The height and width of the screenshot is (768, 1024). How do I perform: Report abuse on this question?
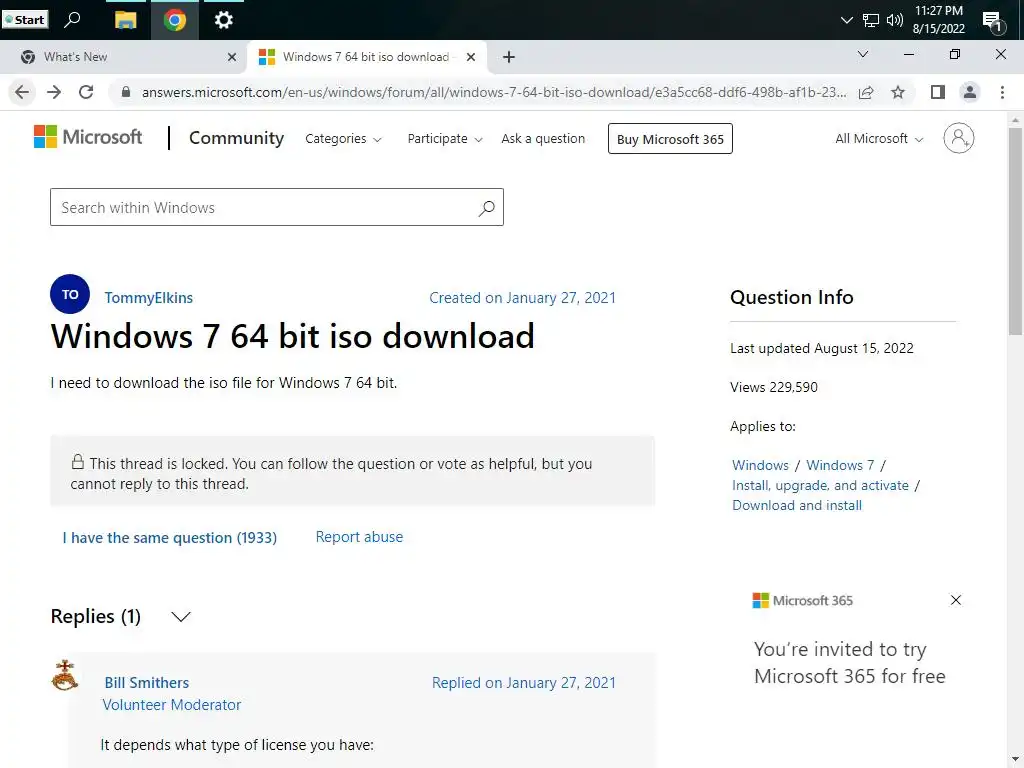359,537
